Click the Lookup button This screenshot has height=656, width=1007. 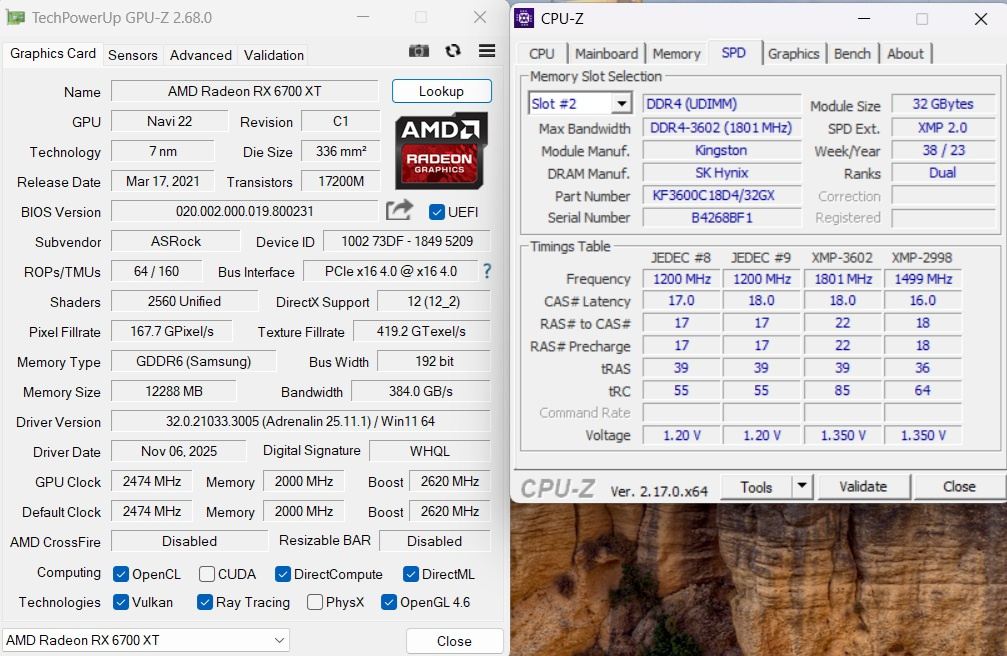click(x=441, y=90)
